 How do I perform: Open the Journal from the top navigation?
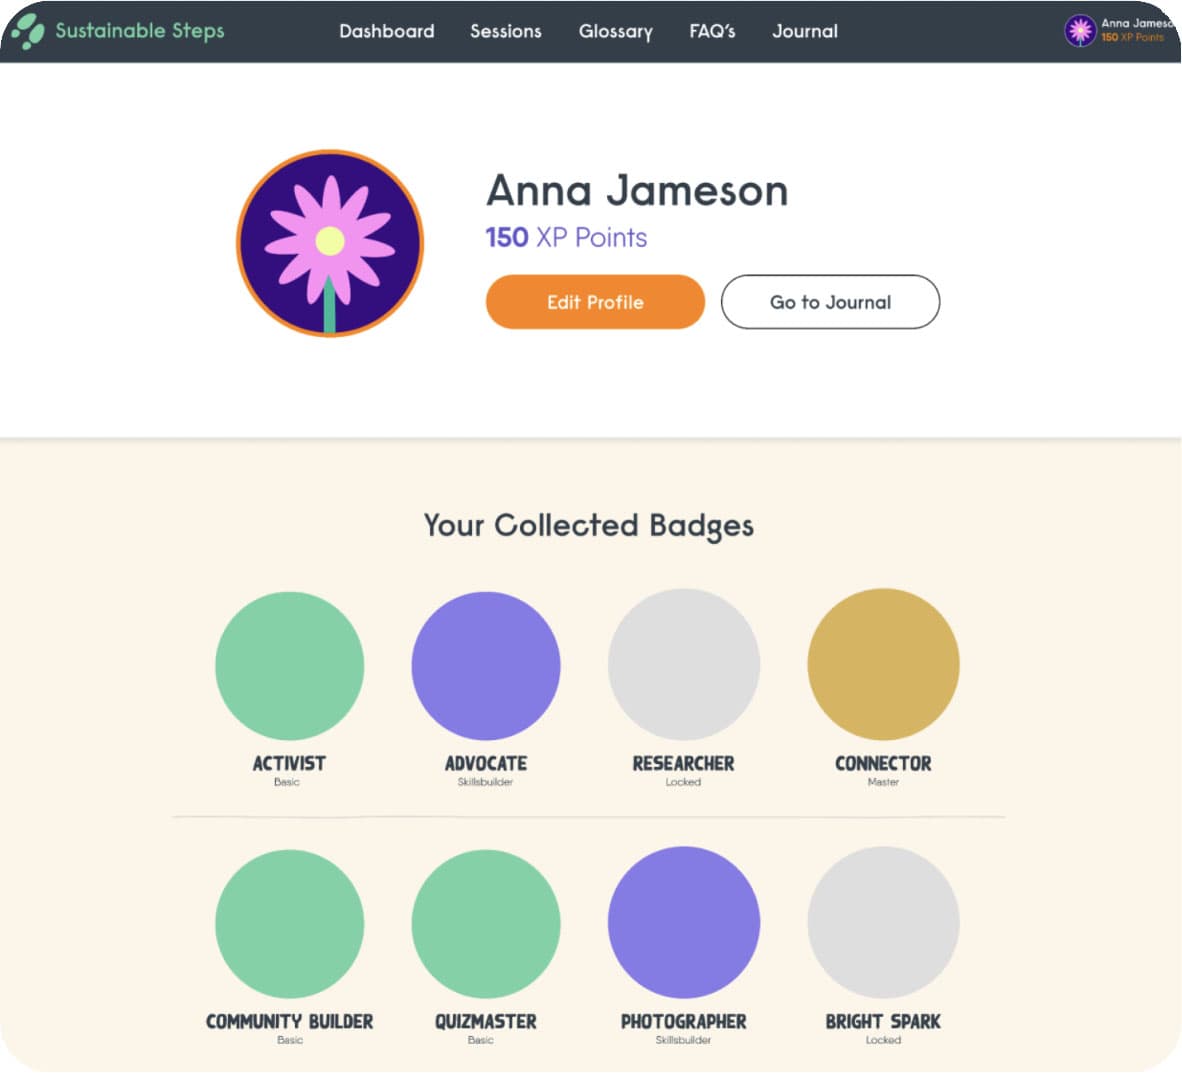[x=805, y=31]
